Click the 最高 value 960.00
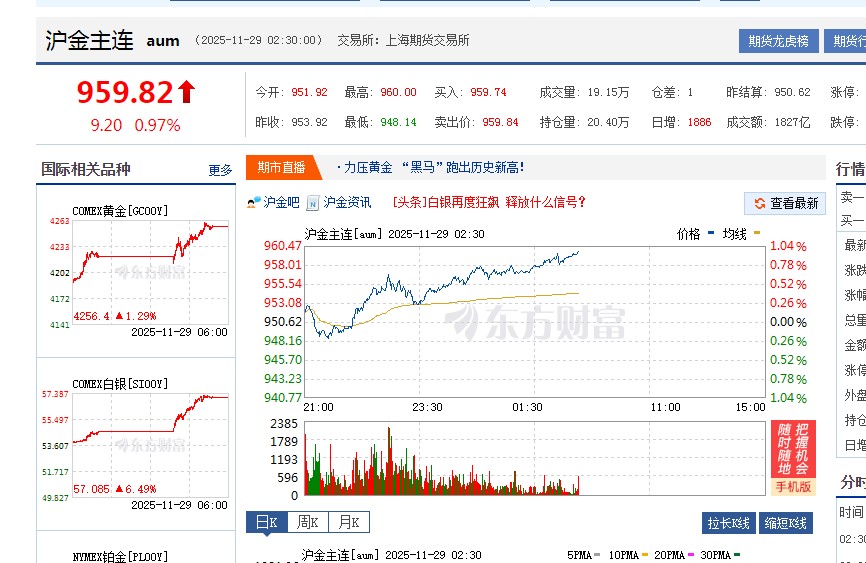This screenshot has width=866, height=563. [x=398, y=92]
